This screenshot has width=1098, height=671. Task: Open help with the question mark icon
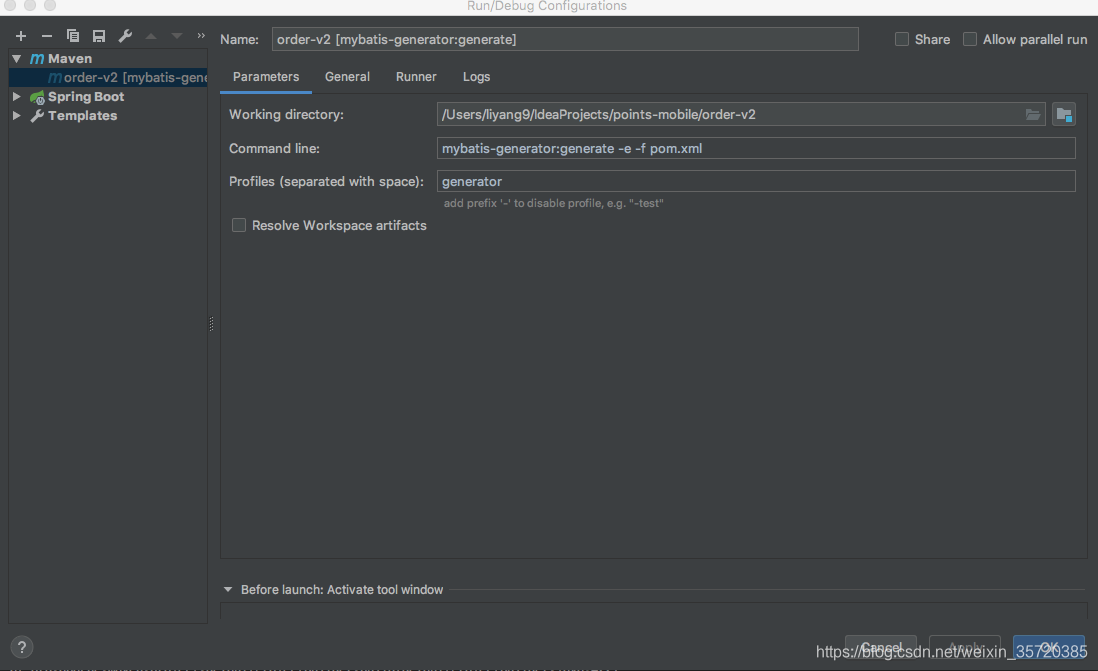coord(22,647)
